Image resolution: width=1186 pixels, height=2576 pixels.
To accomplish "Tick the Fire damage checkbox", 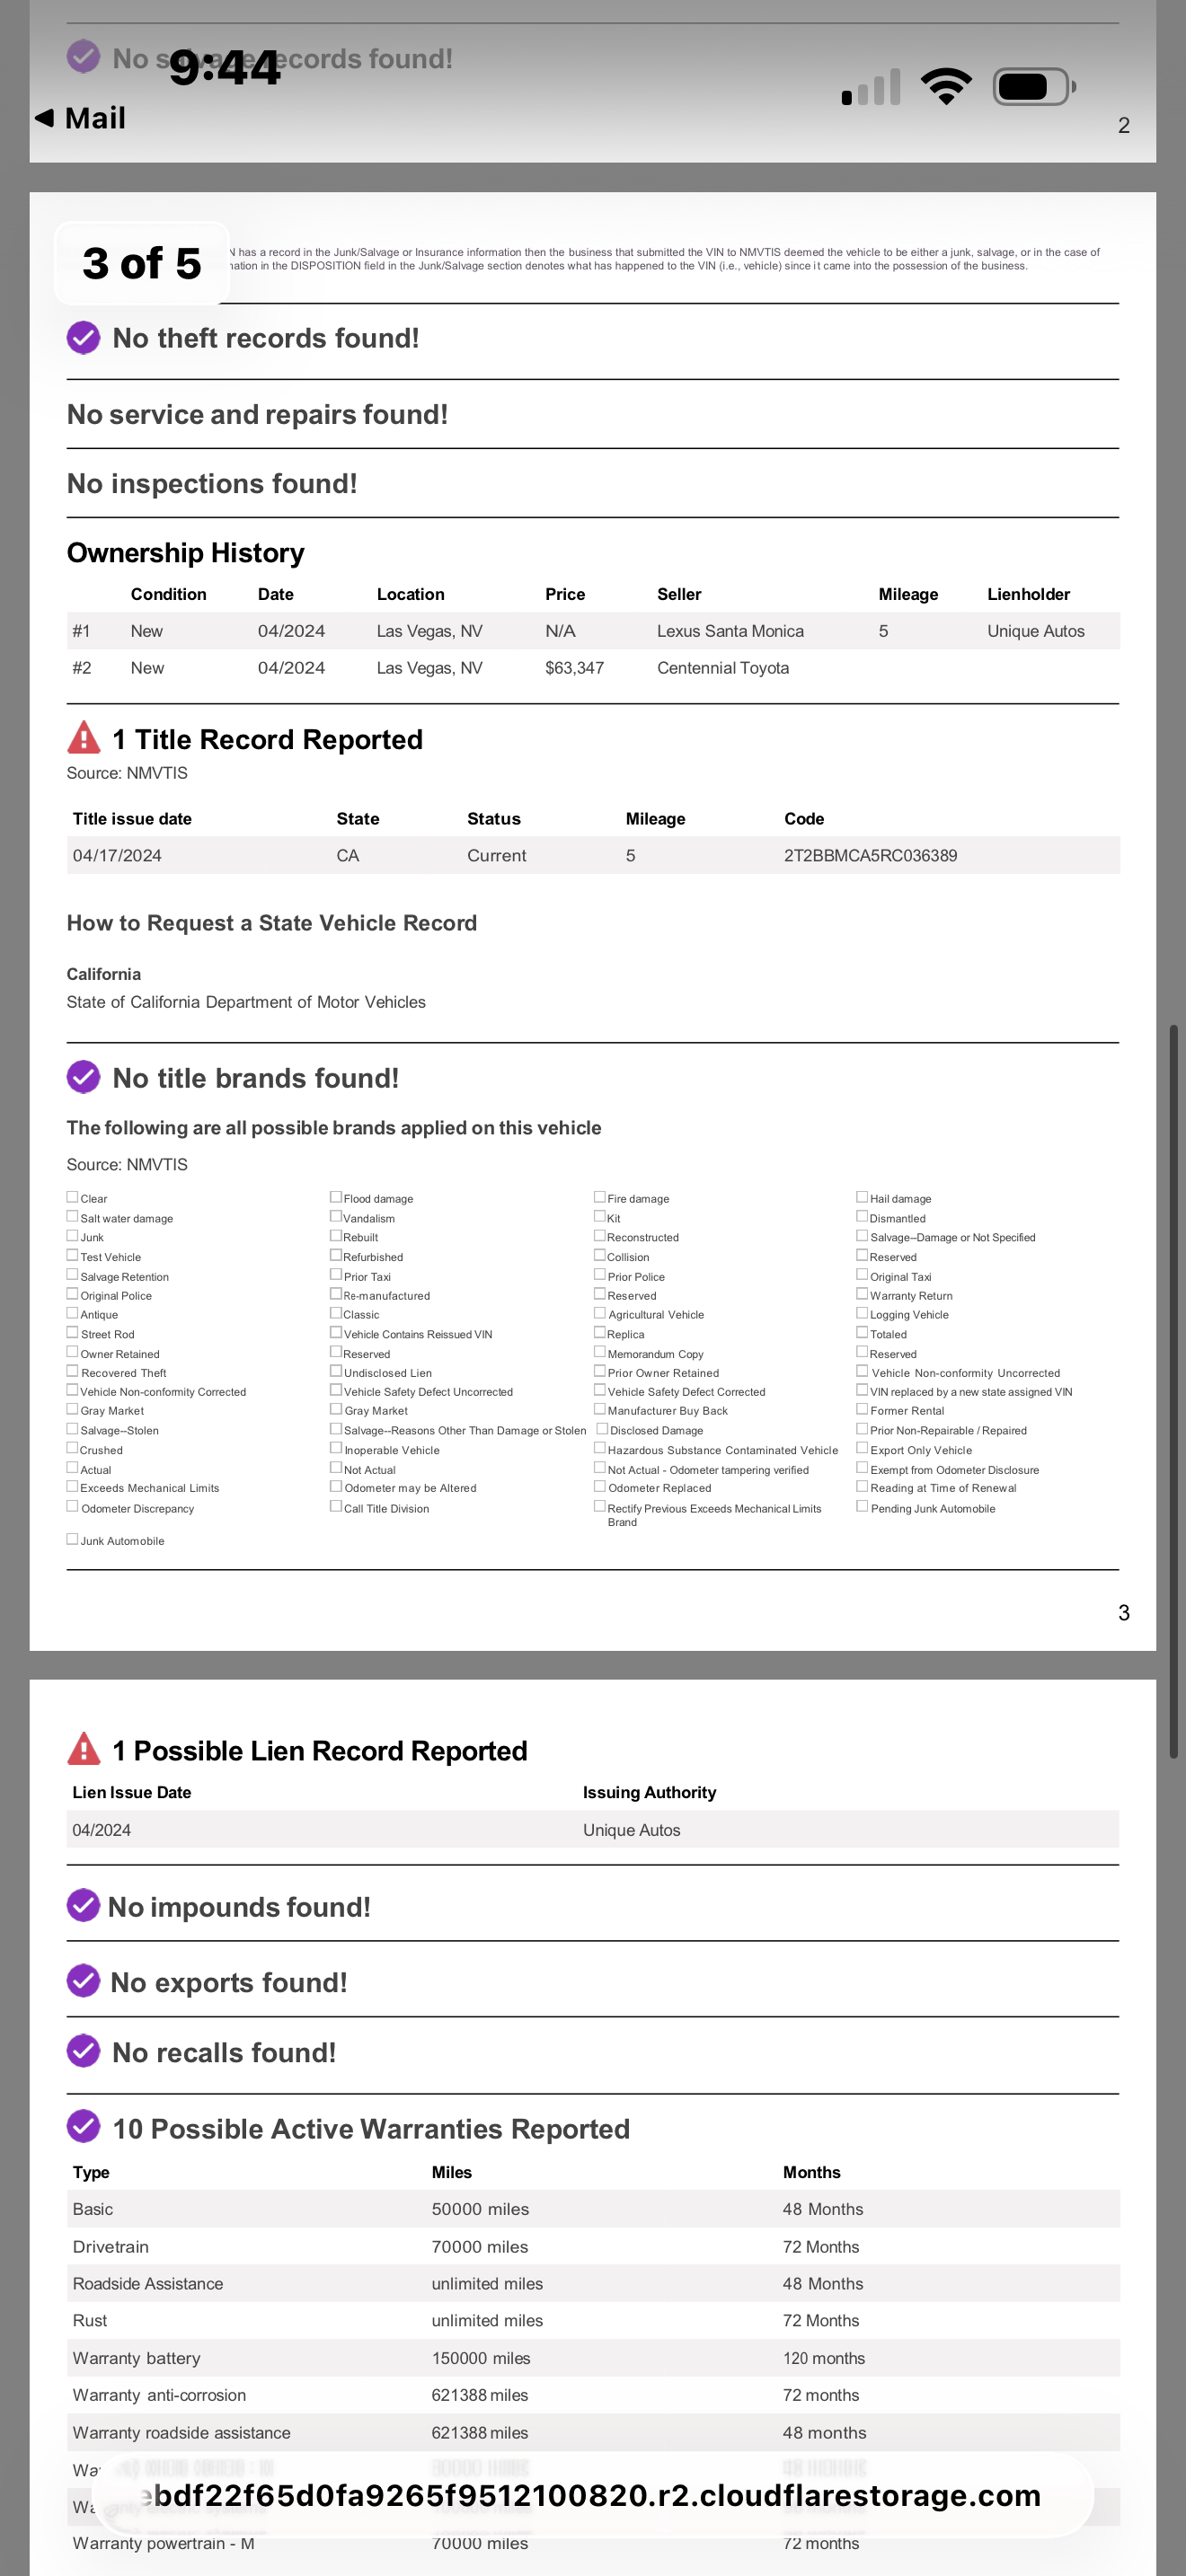I will 600,1197.
